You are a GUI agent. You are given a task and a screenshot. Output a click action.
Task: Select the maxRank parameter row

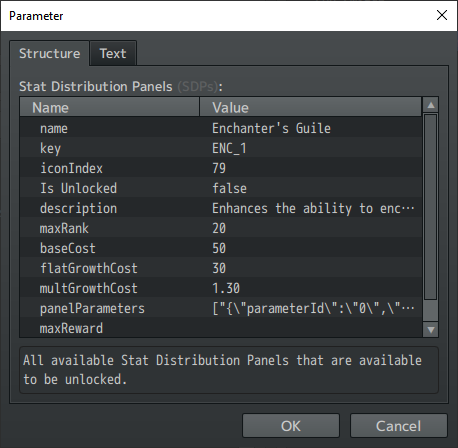221,228
